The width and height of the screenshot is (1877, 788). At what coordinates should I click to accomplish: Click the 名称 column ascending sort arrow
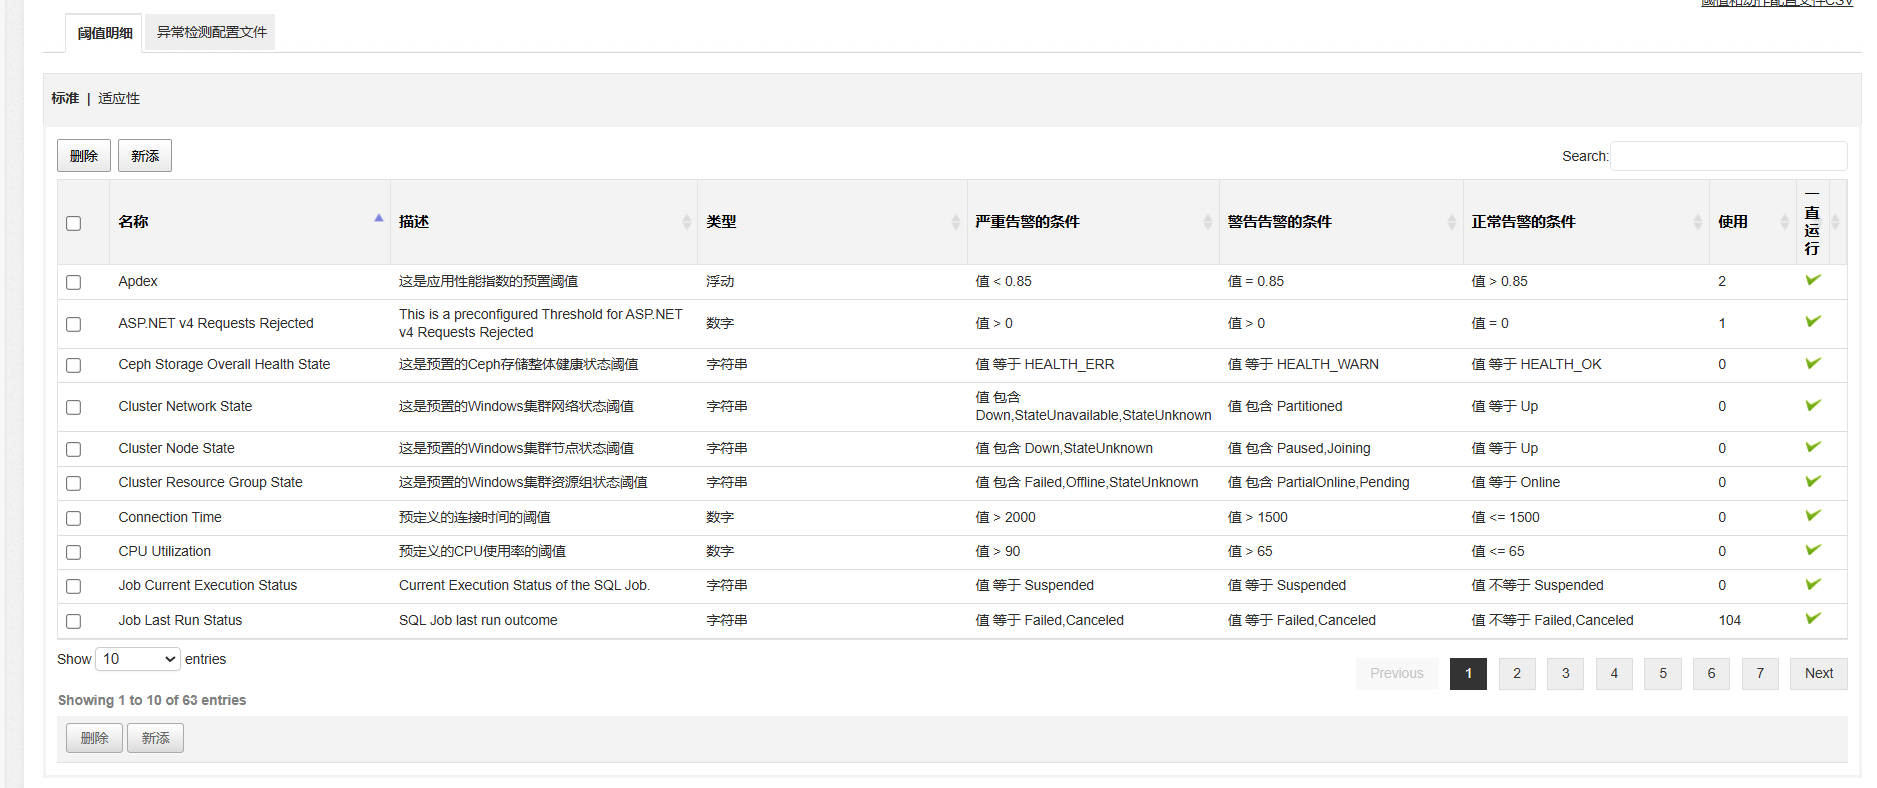tap(379, 218)
